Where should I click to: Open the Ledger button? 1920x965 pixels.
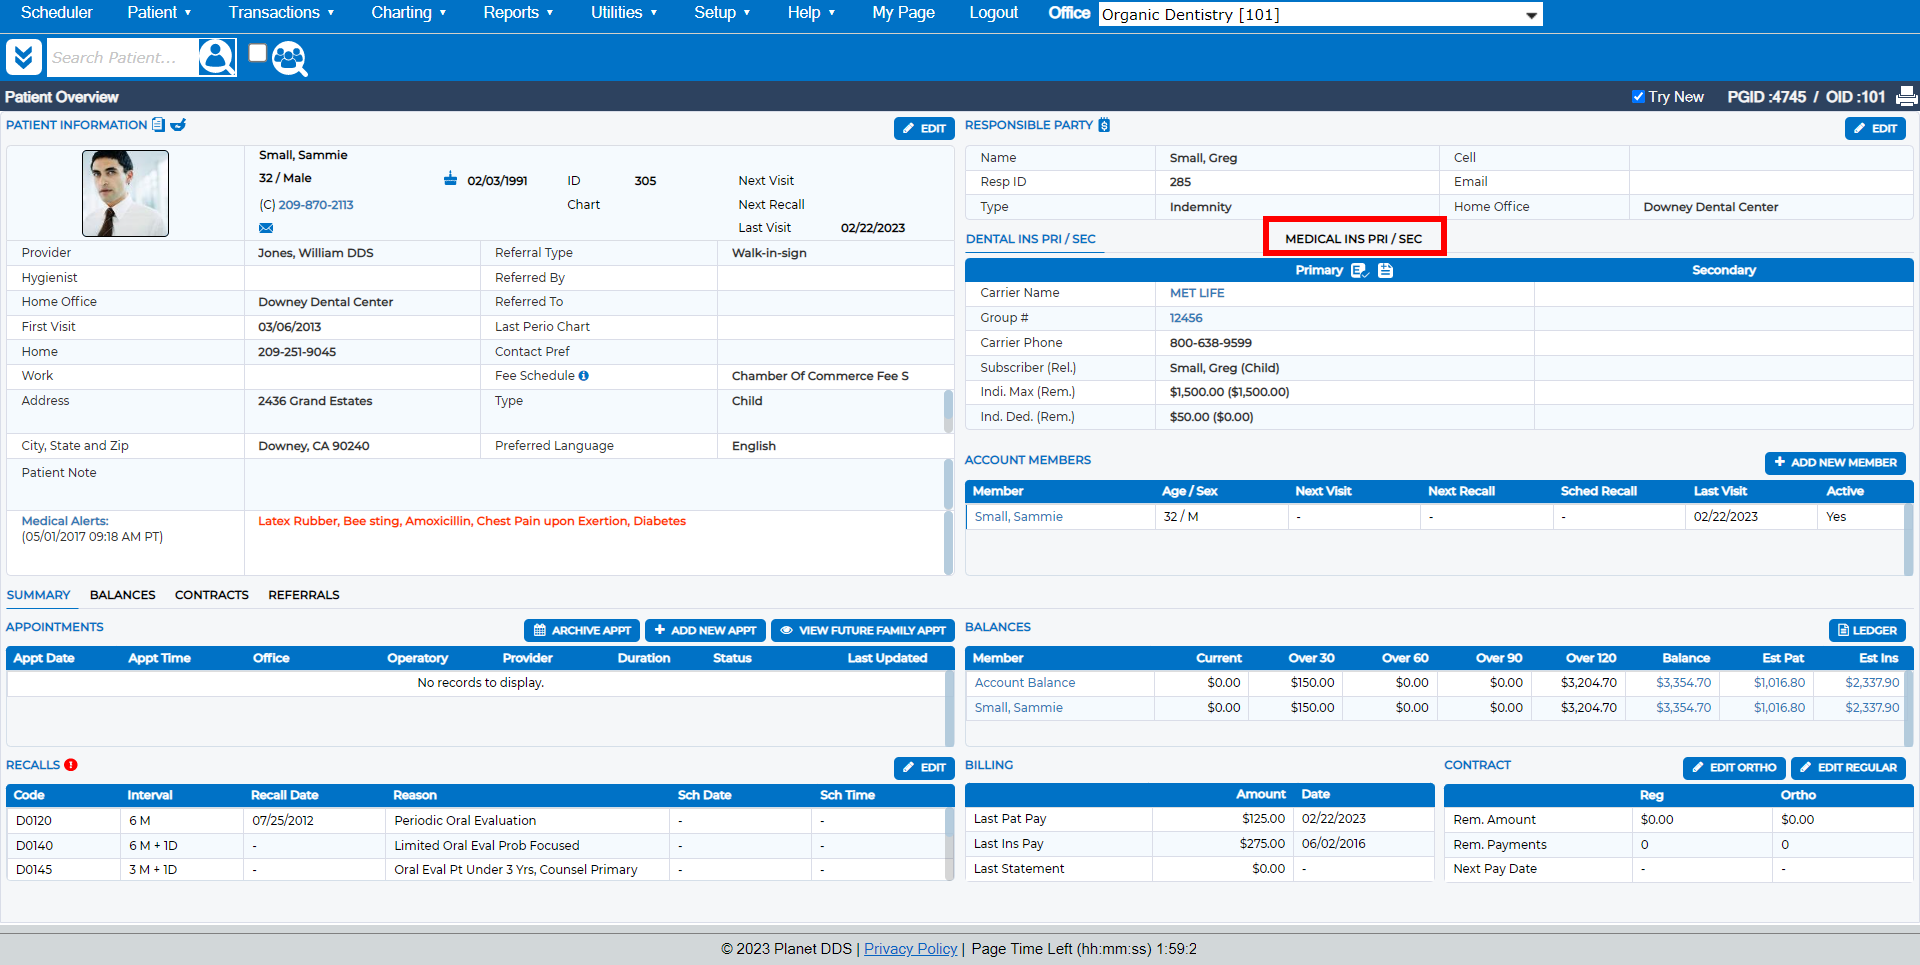1866,630
